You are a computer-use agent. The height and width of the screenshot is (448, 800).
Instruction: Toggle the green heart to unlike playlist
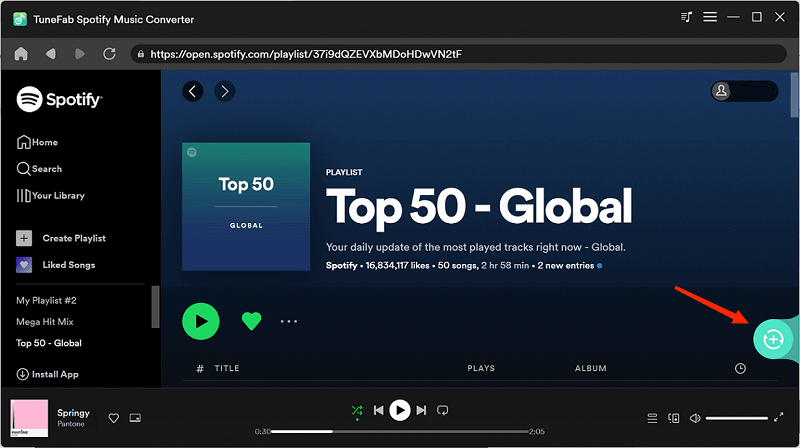tap(252, 321)
